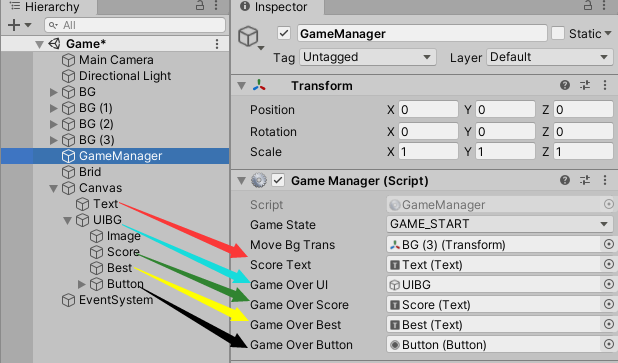Screen dimensions: 618x363
Task: Open Hierarchy panel options menu
Action: [x=216, y=6]
